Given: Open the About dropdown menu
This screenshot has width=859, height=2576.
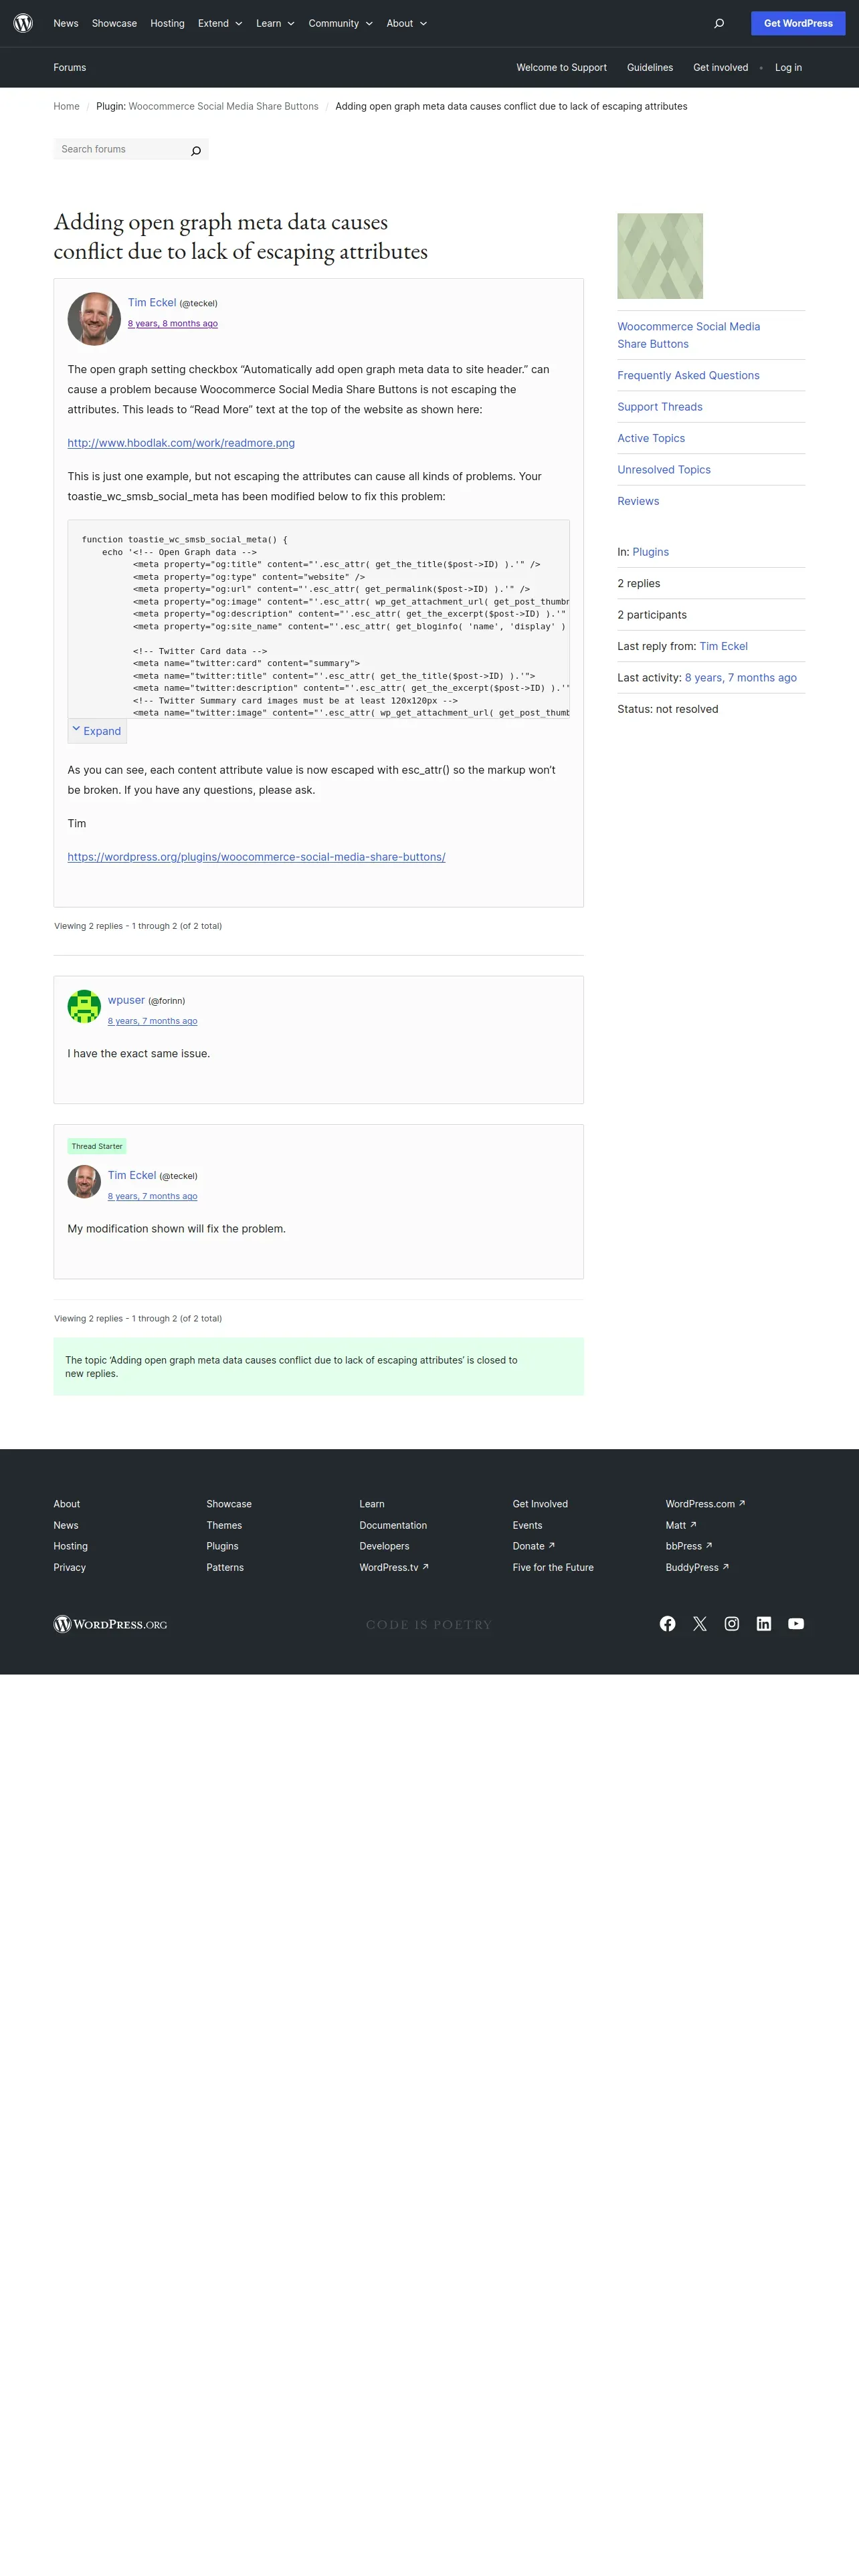Looking at the screenshot, I should 407,23.
